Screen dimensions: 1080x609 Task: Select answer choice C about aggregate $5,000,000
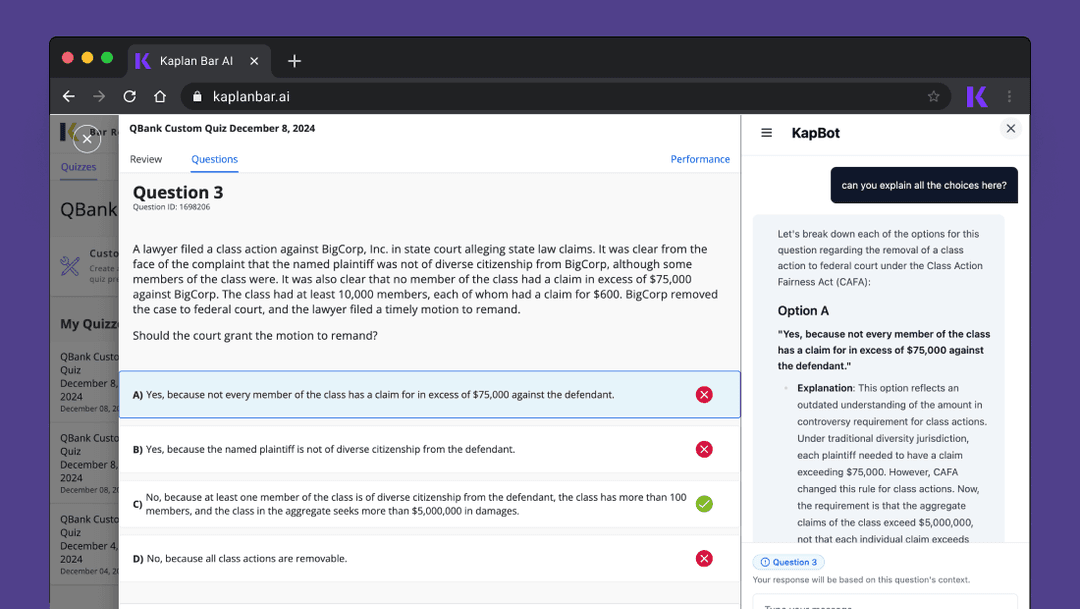(430, 504)
